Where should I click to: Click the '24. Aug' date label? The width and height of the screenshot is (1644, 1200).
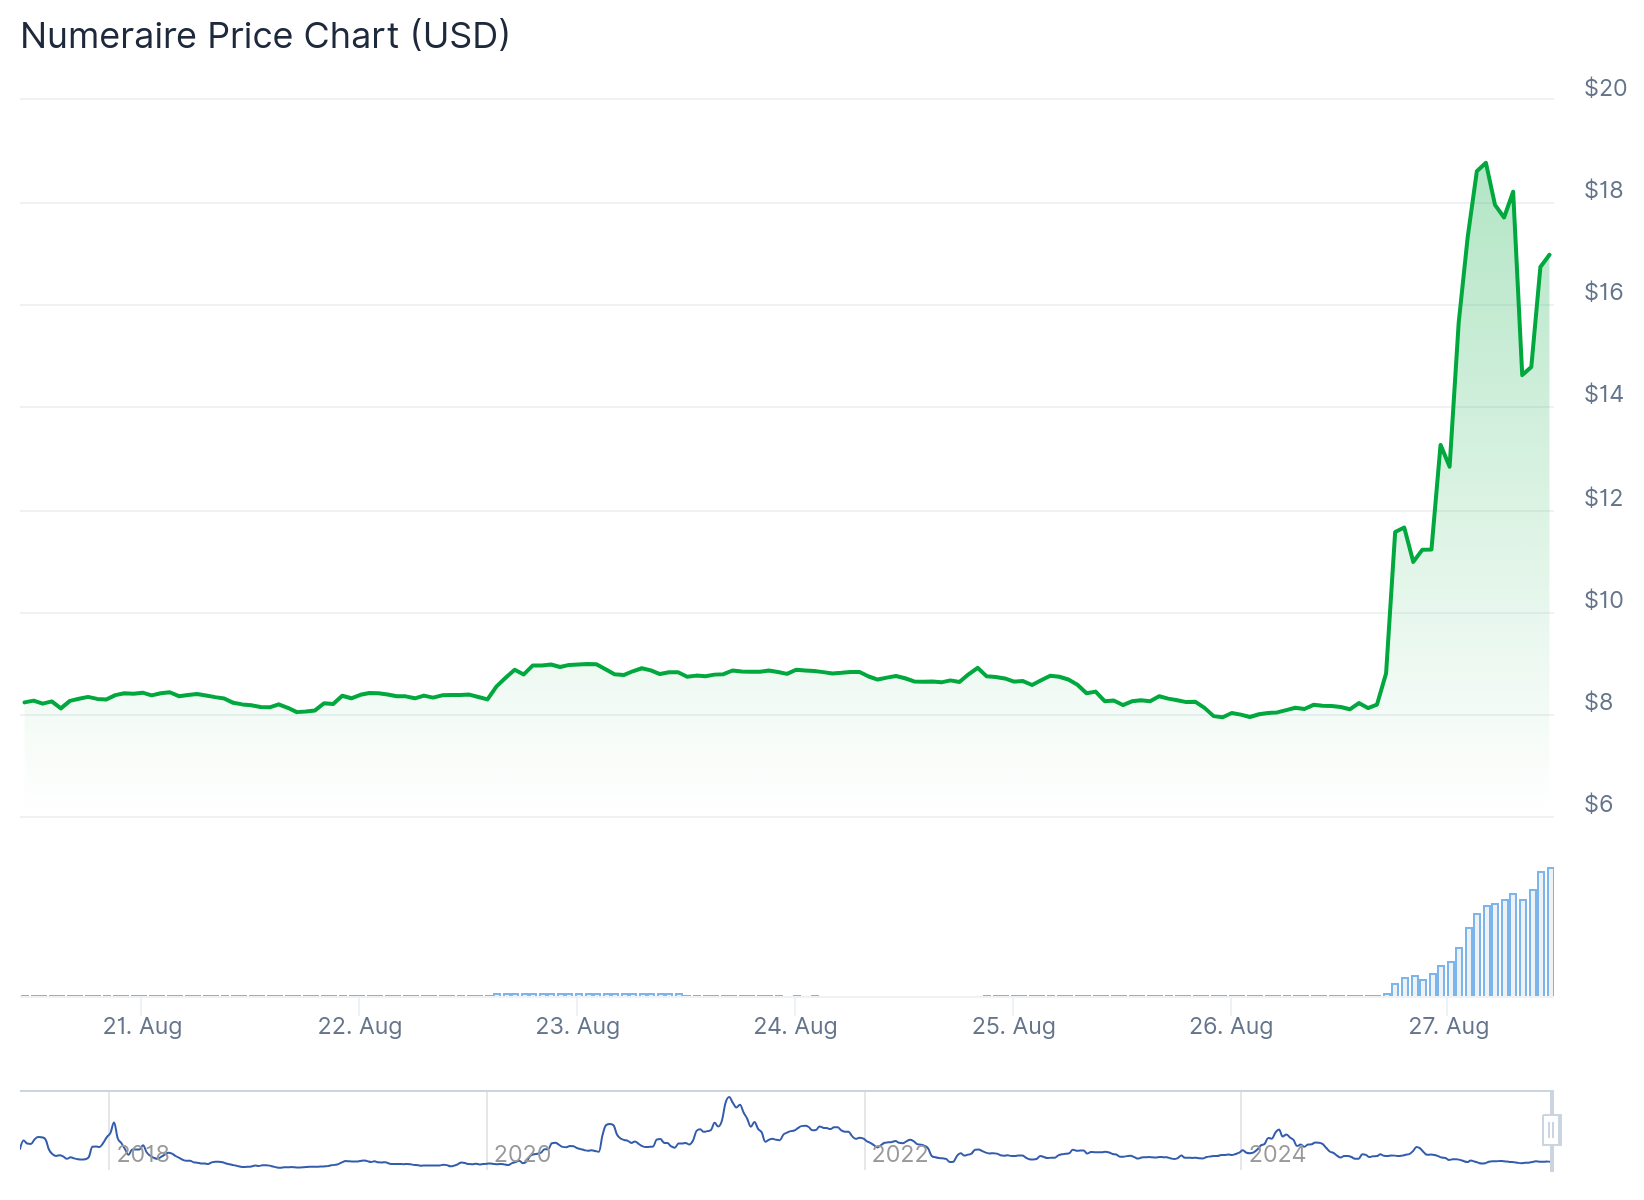(796, 1026)
